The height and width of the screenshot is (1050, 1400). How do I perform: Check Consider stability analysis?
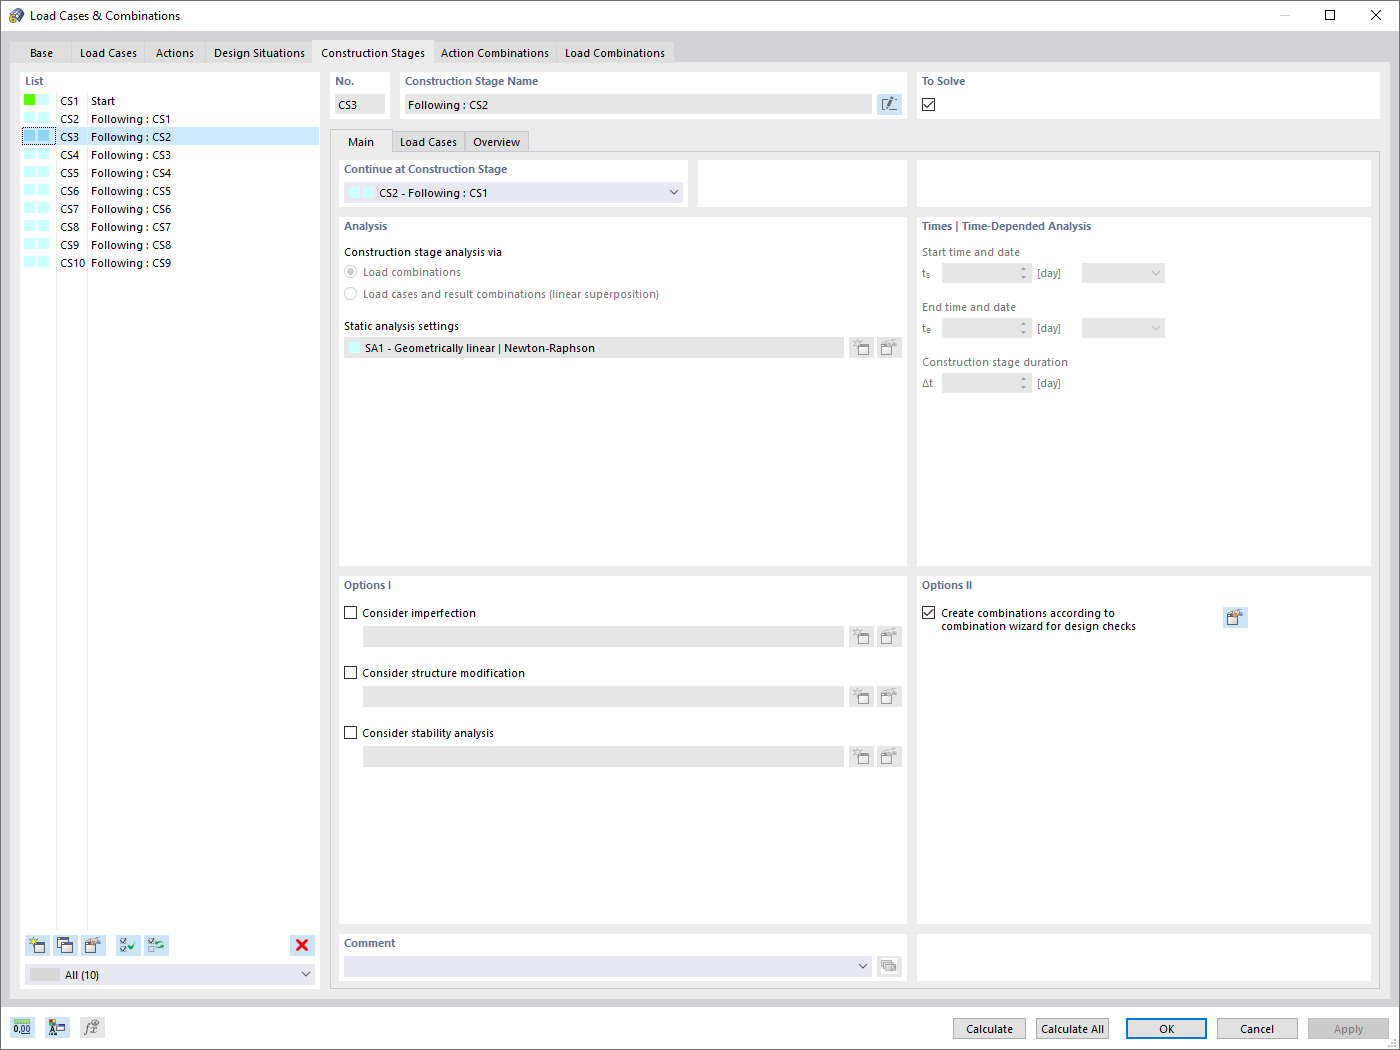pyautogui.click(x=350, y=732)
